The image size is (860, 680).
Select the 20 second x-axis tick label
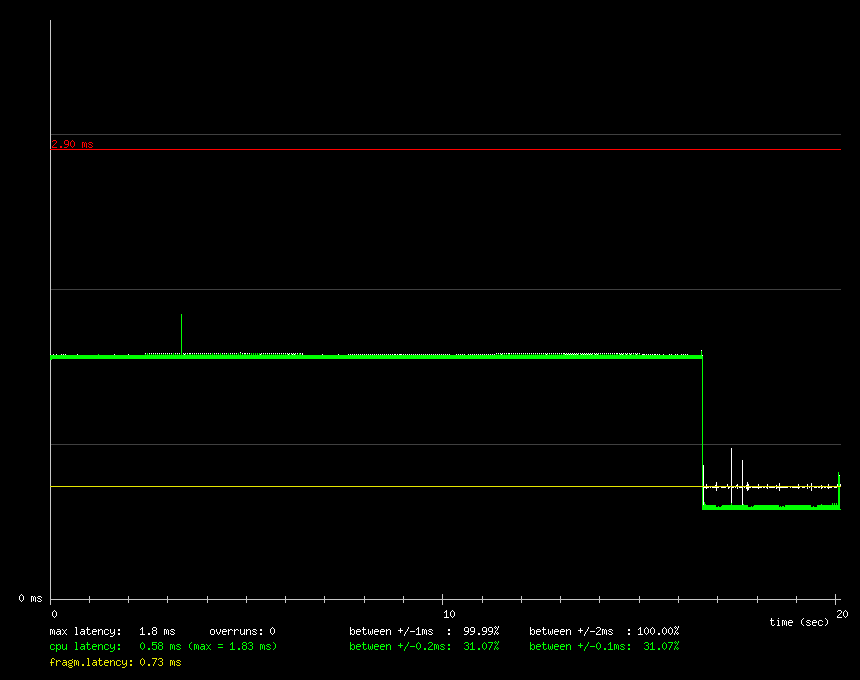click(x=842, y=614)
